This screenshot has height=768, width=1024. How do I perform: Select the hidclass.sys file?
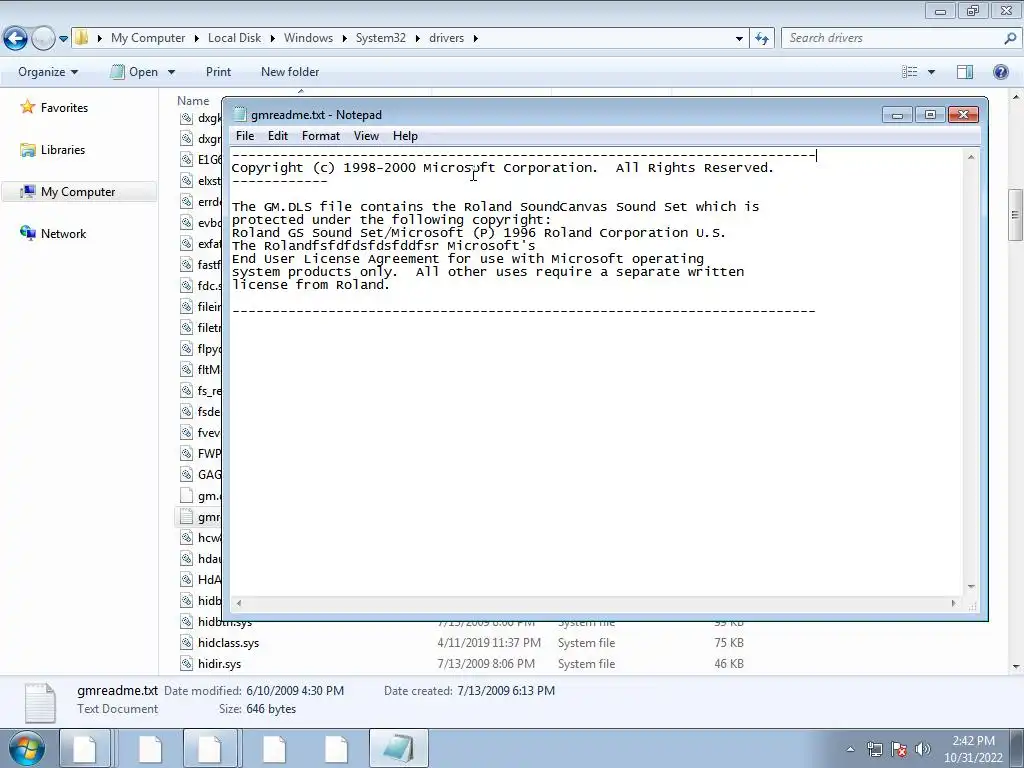point(229,643)
